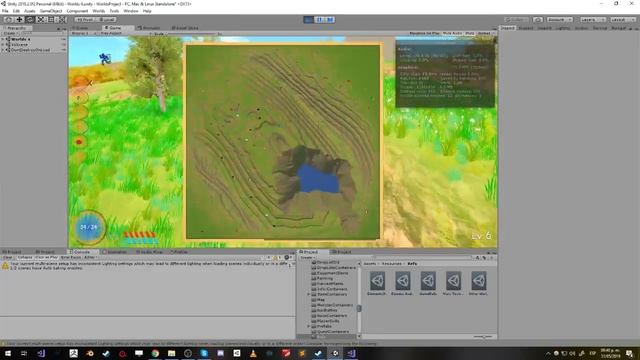640x360 pixels.
Task: Click Assets in the breadcrumb path
Action: pyautogui.click(x=369, y=264)
